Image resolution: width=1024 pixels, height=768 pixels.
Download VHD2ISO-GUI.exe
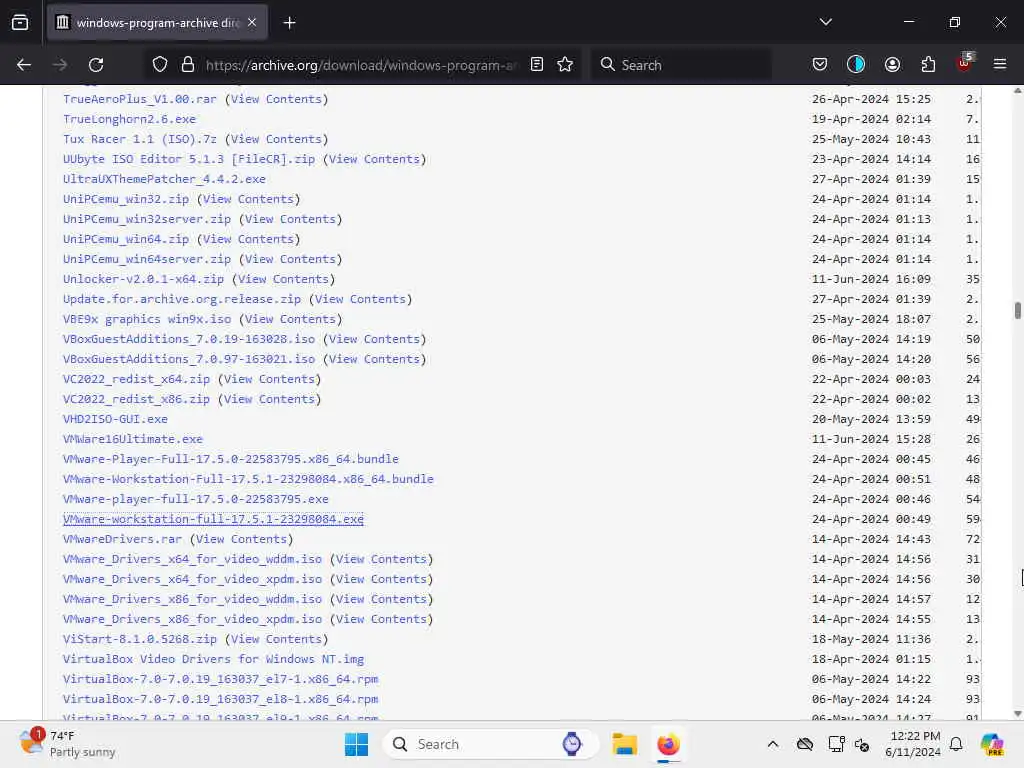[x=115, y=419]
